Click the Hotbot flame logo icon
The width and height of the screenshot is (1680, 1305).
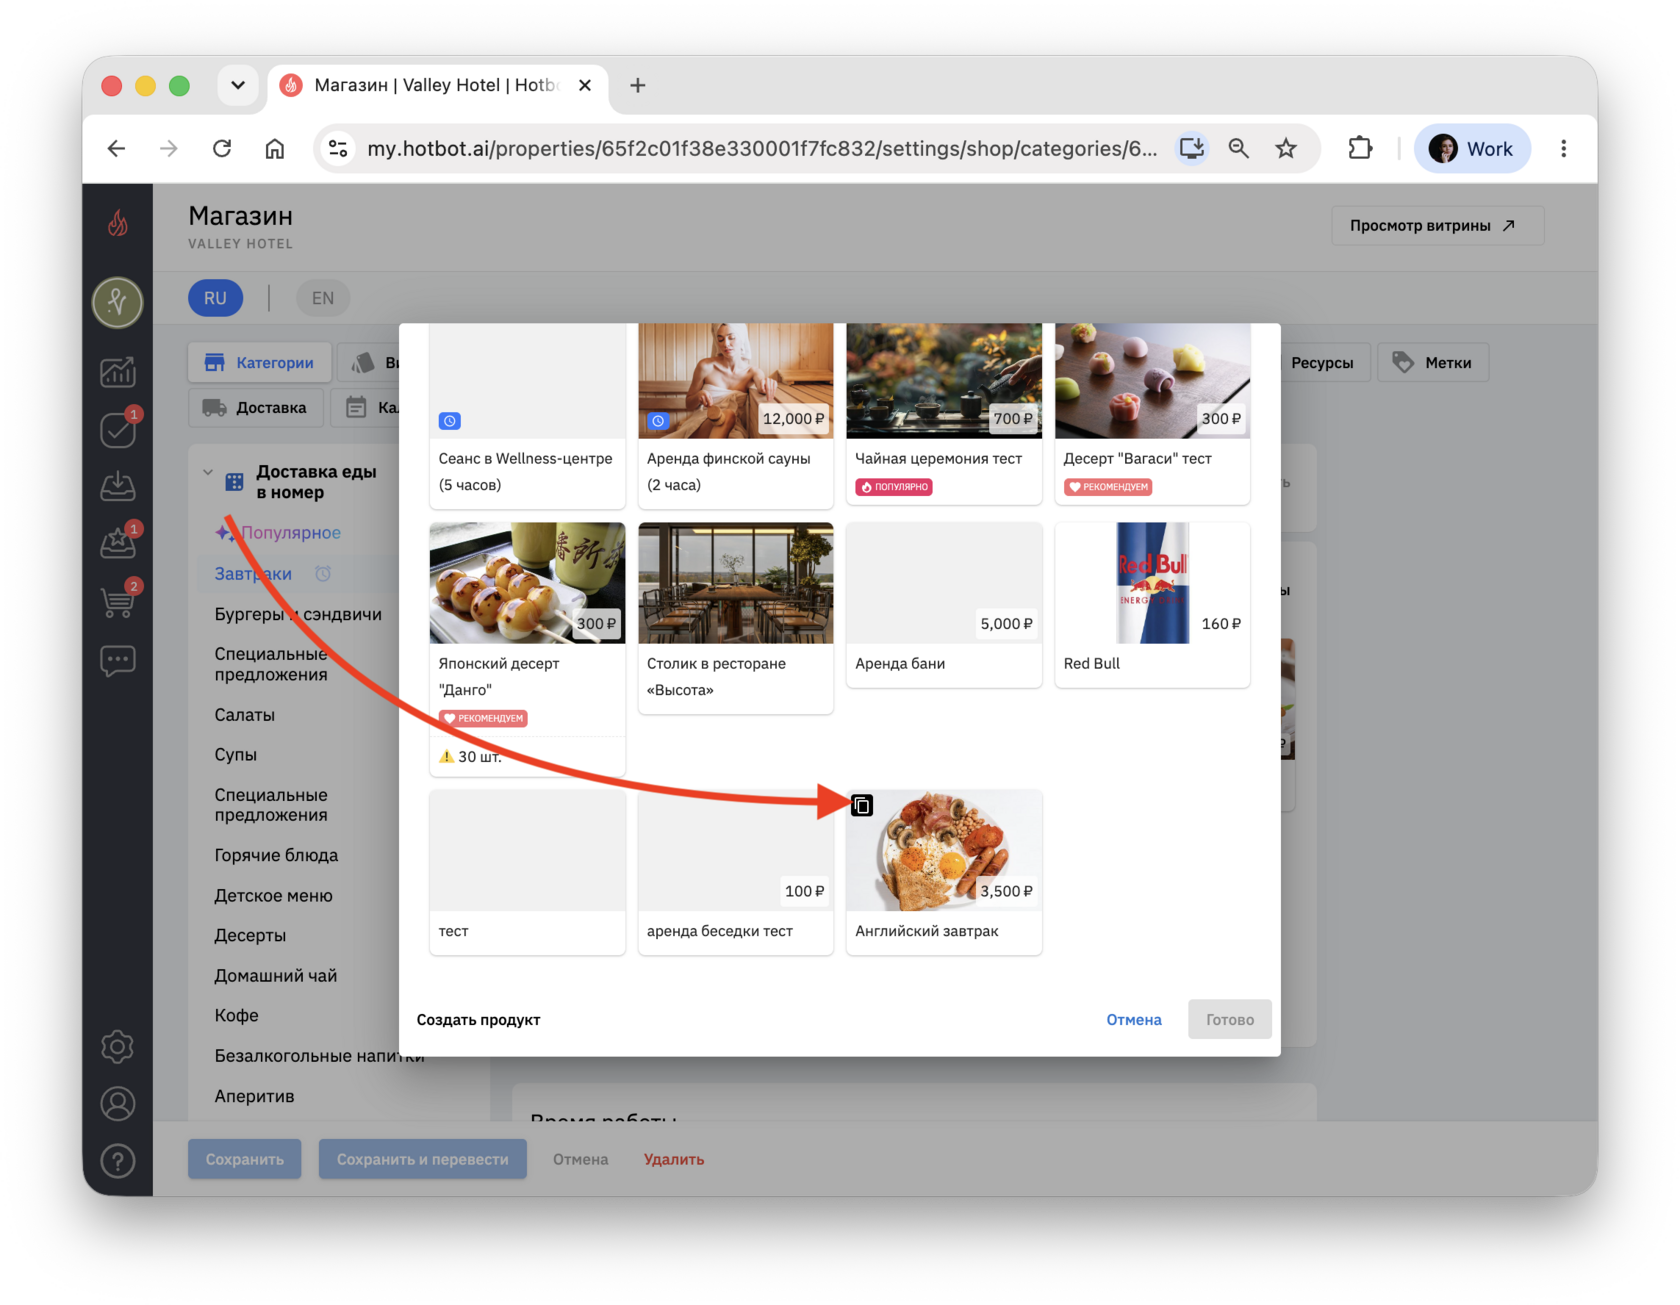118,222
